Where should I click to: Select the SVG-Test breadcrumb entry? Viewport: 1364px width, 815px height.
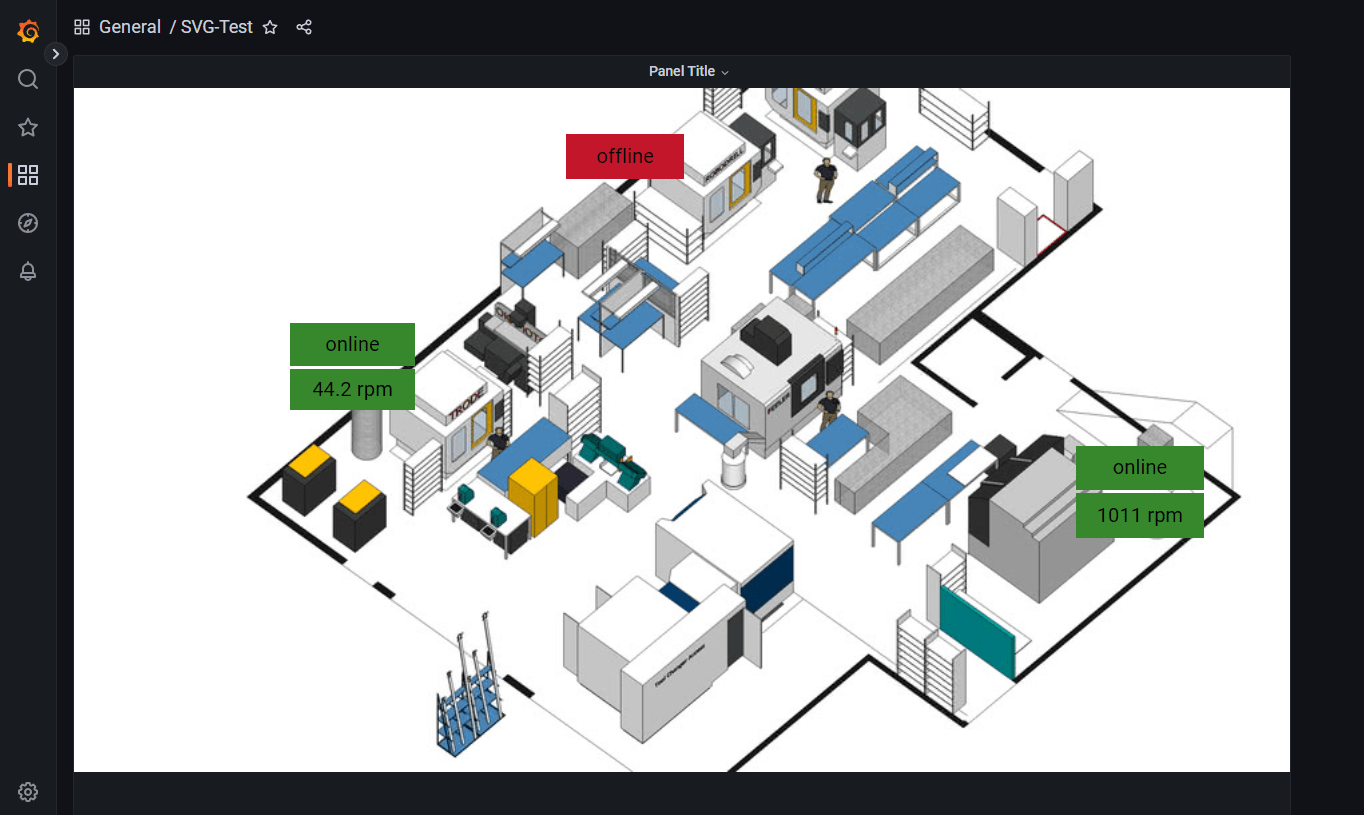point(216,26)
